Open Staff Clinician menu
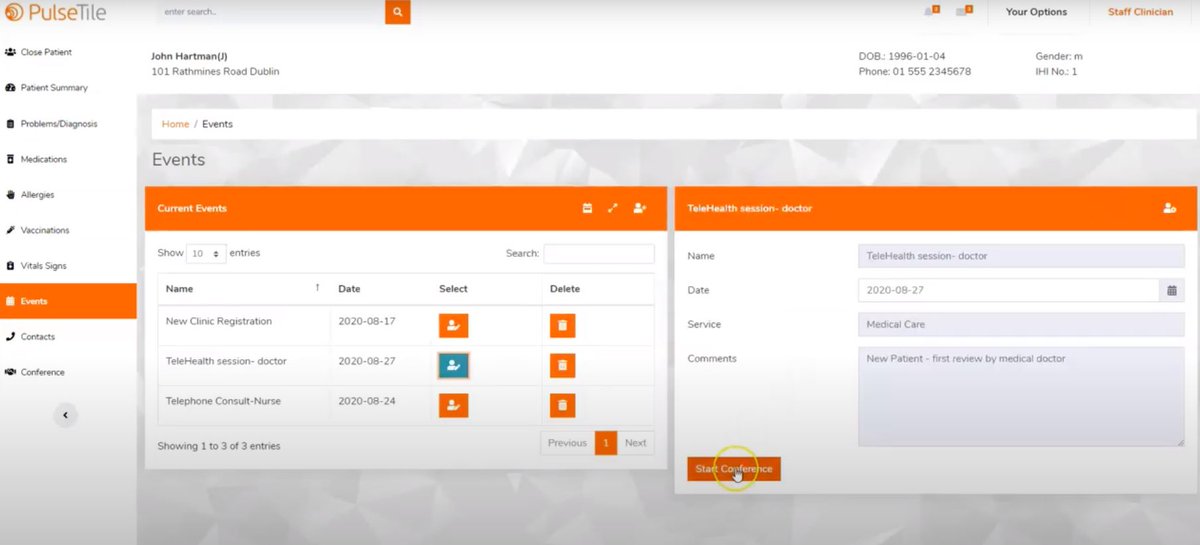 (1140, 12)
